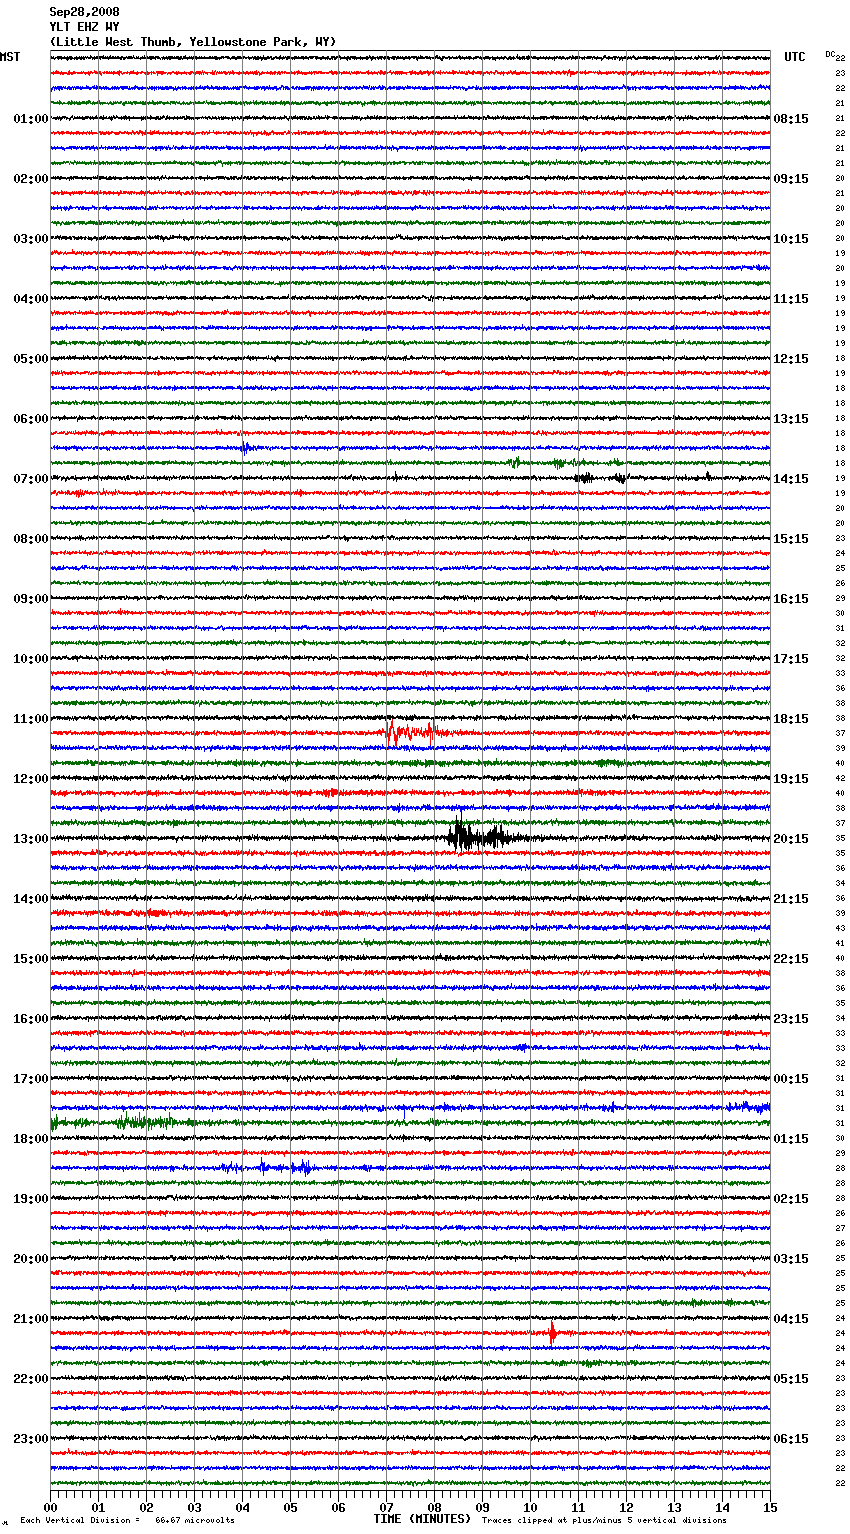Click the red spike on trace below 21:00

pyautogui.click(x=552, y=1332)
